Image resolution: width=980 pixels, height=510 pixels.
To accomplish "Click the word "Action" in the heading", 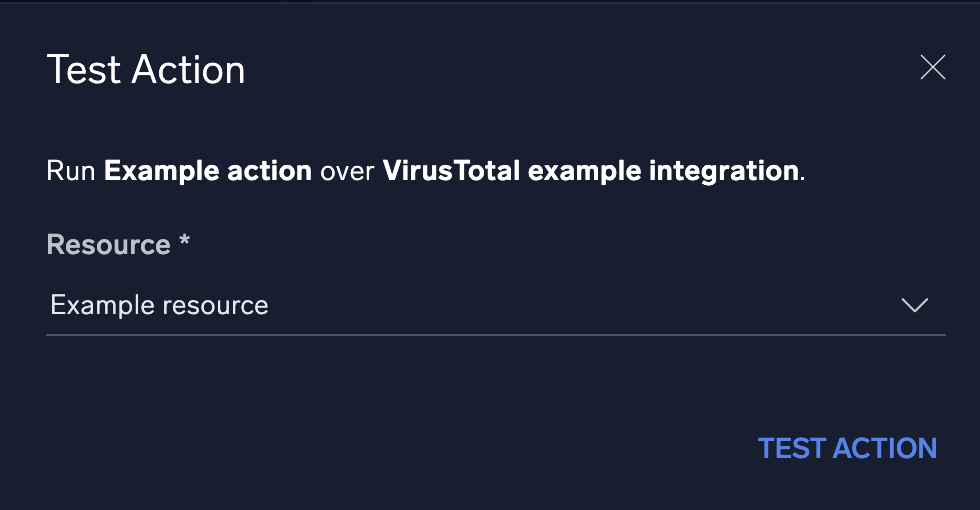I will [191, 70].
